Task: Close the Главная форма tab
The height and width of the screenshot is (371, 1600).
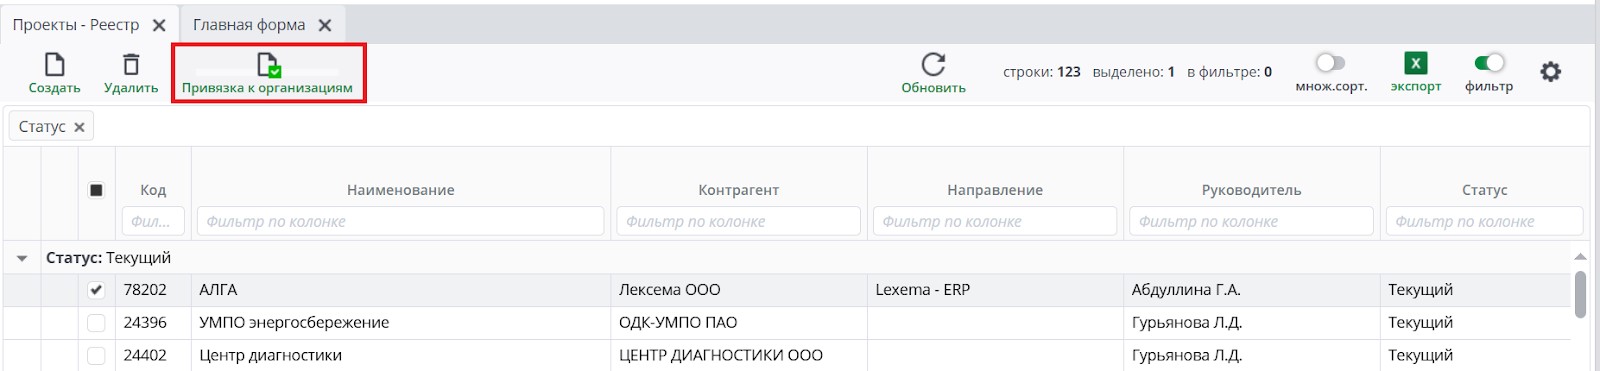Action: coord(325,25)
